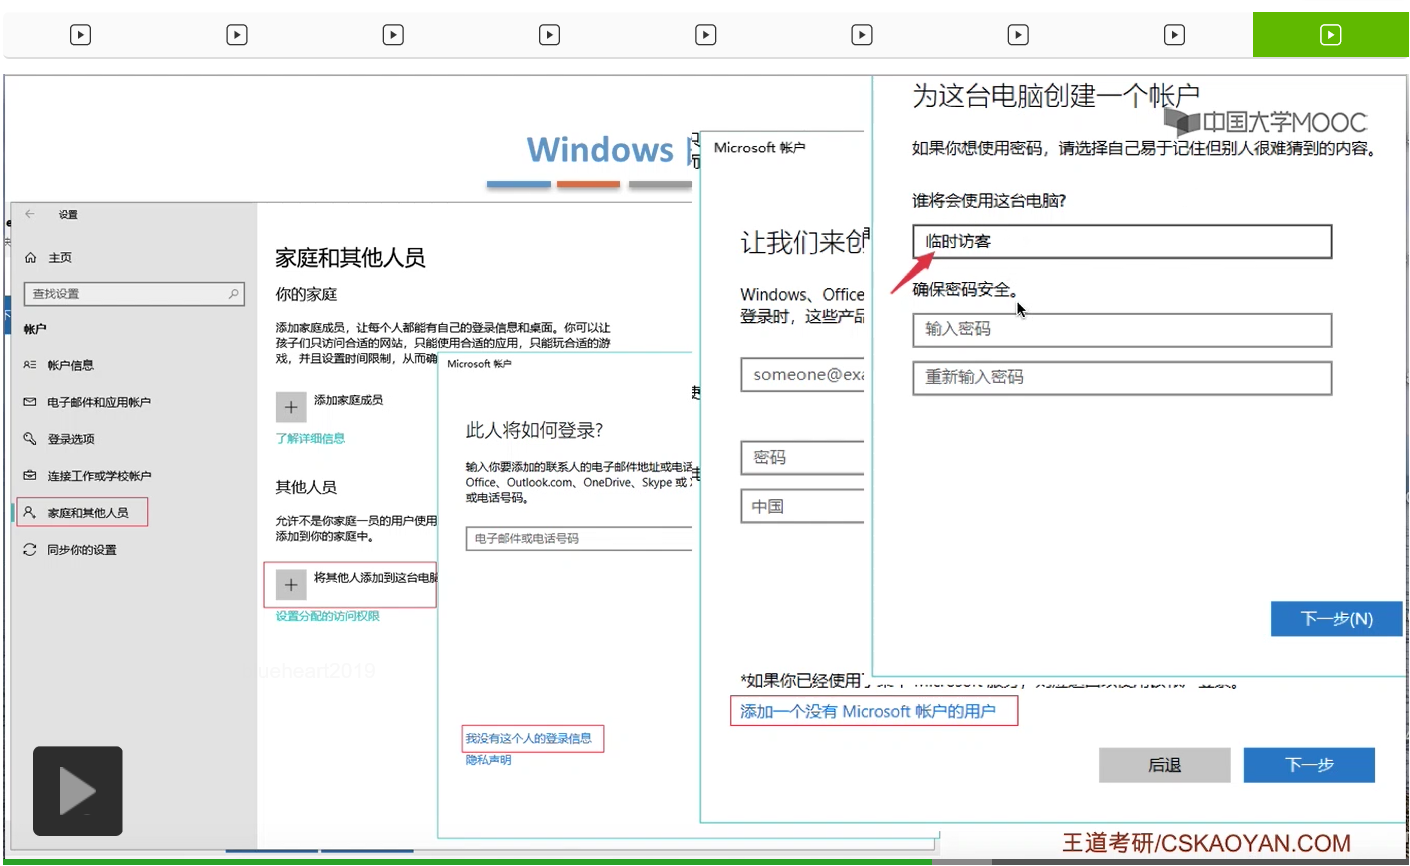Open the second chapter play icon in top strip

coord(237,35)
